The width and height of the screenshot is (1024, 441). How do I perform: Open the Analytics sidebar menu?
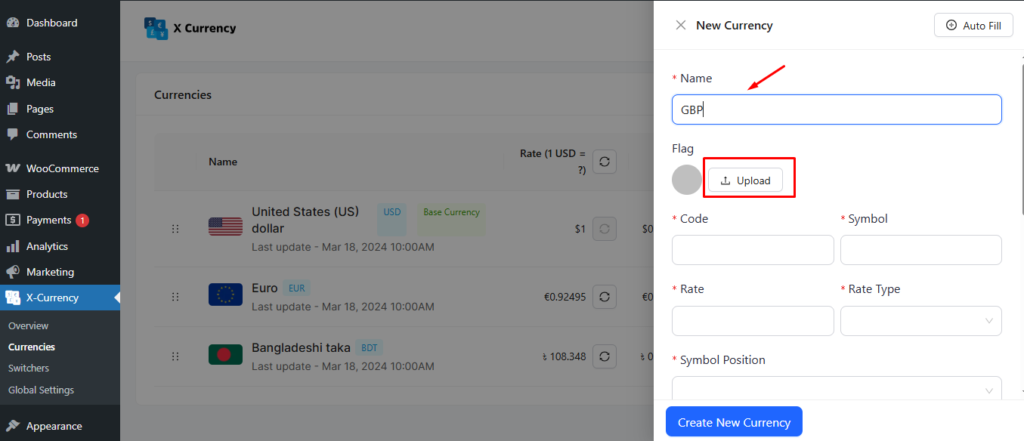pos(47,246)
